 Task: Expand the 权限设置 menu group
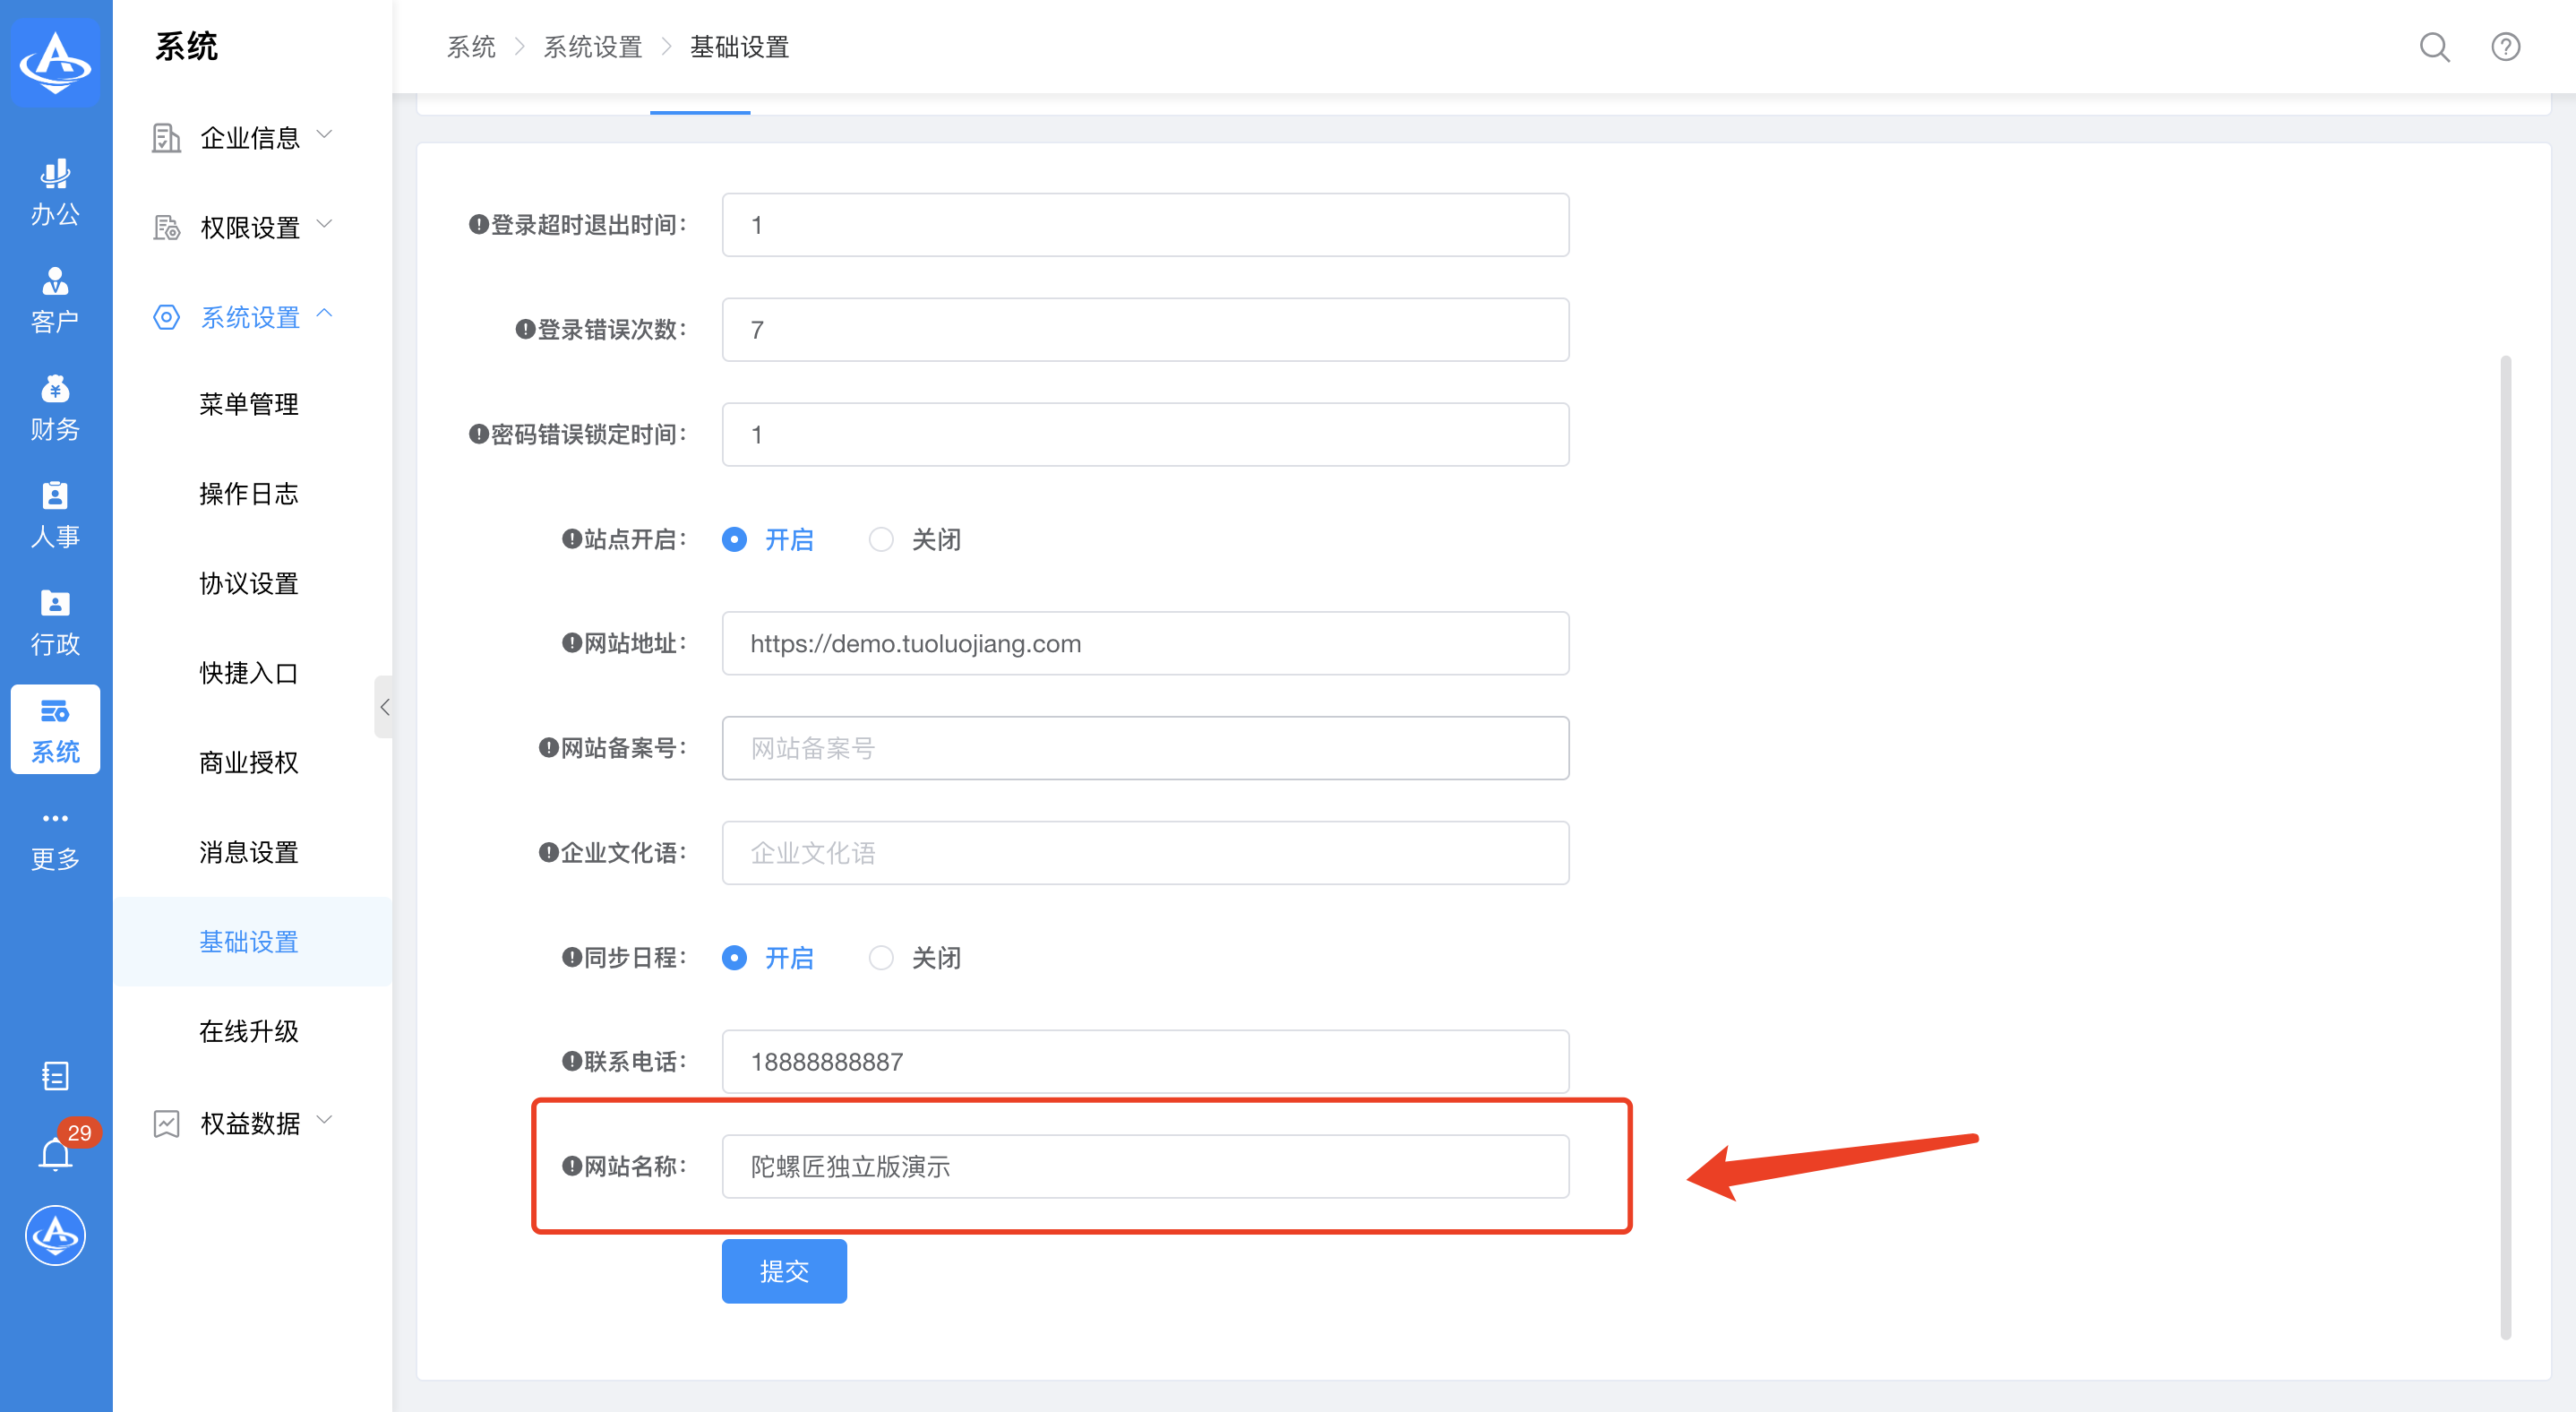[250, 227]
